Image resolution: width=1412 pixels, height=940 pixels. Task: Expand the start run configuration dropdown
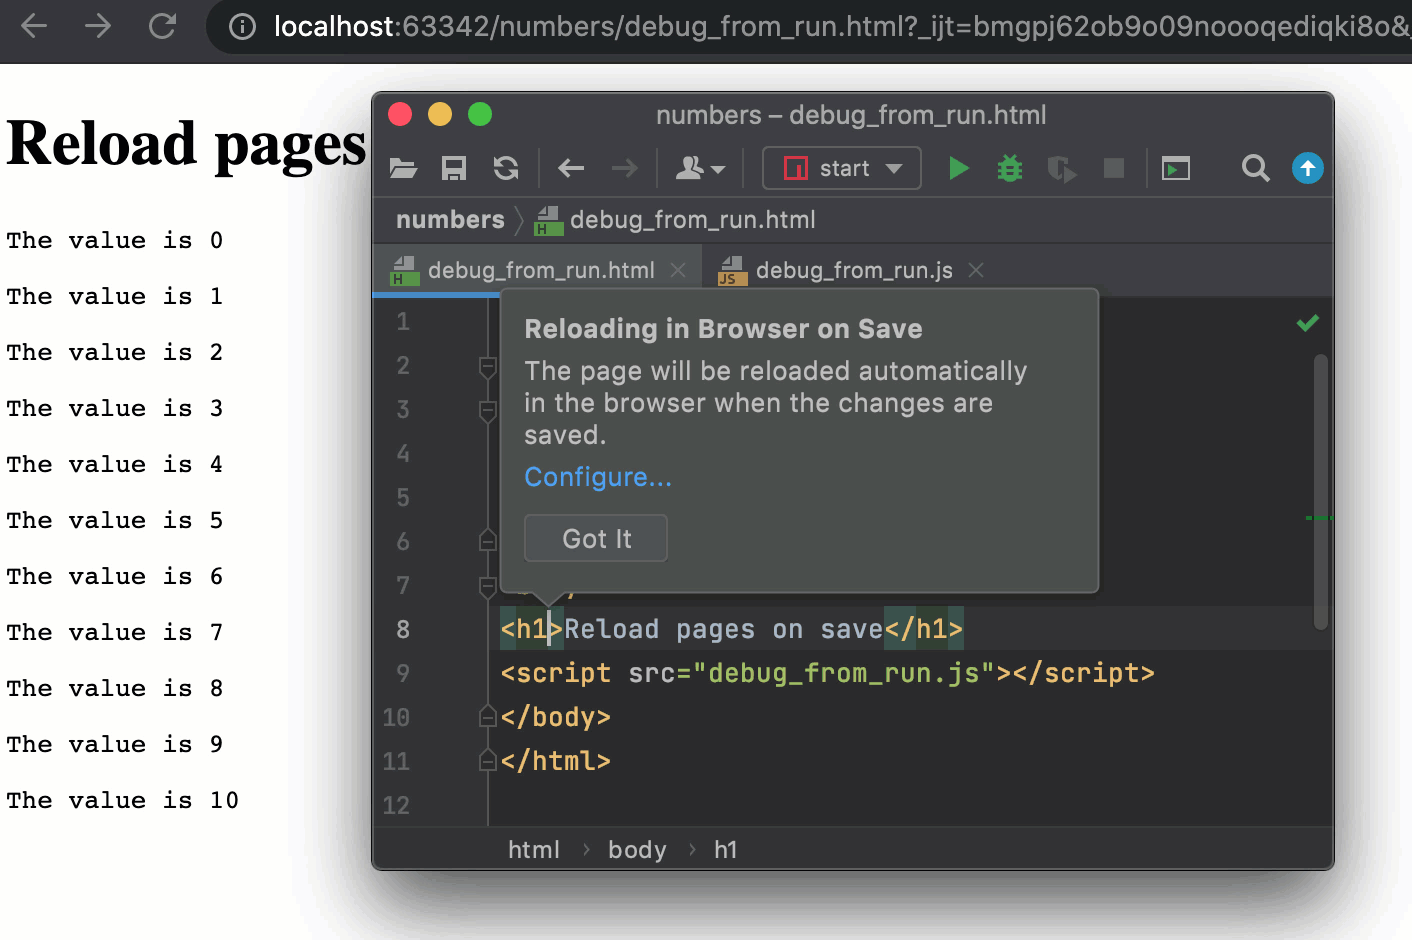point(895,168)
